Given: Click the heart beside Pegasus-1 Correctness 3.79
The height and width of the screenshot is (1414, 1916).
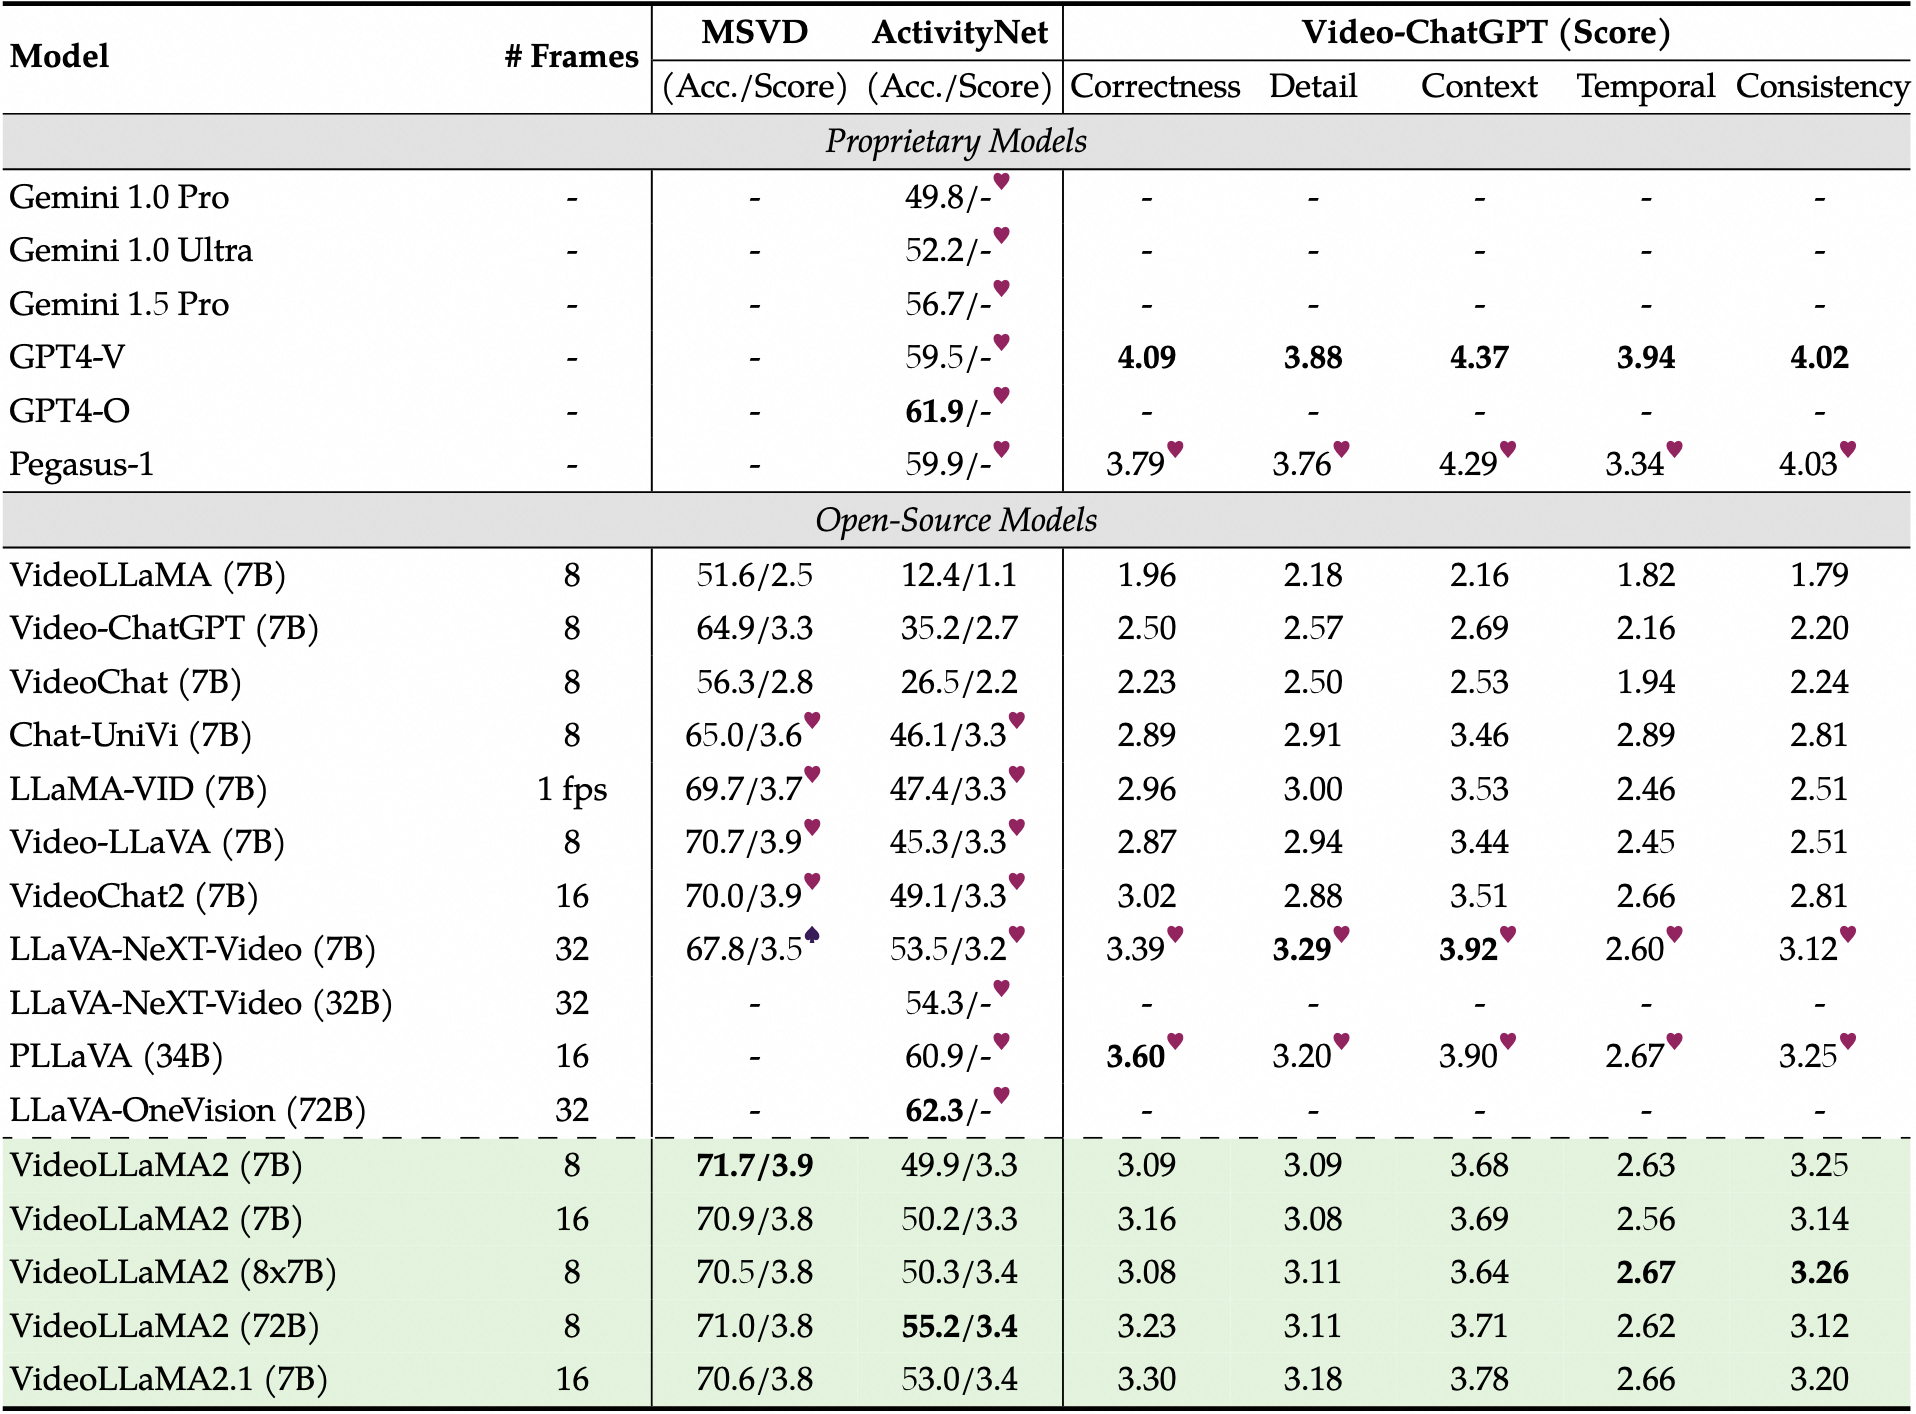Looking at the screenshot, I should click(1175, 449).
